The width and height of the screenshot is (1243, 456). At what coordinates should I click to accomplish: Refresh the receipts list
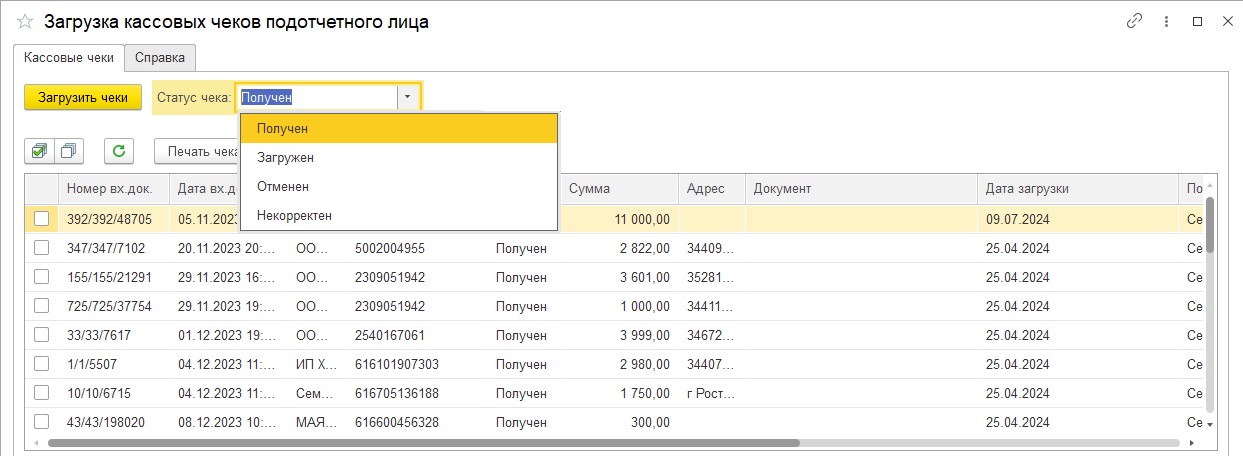click(119, 151)
